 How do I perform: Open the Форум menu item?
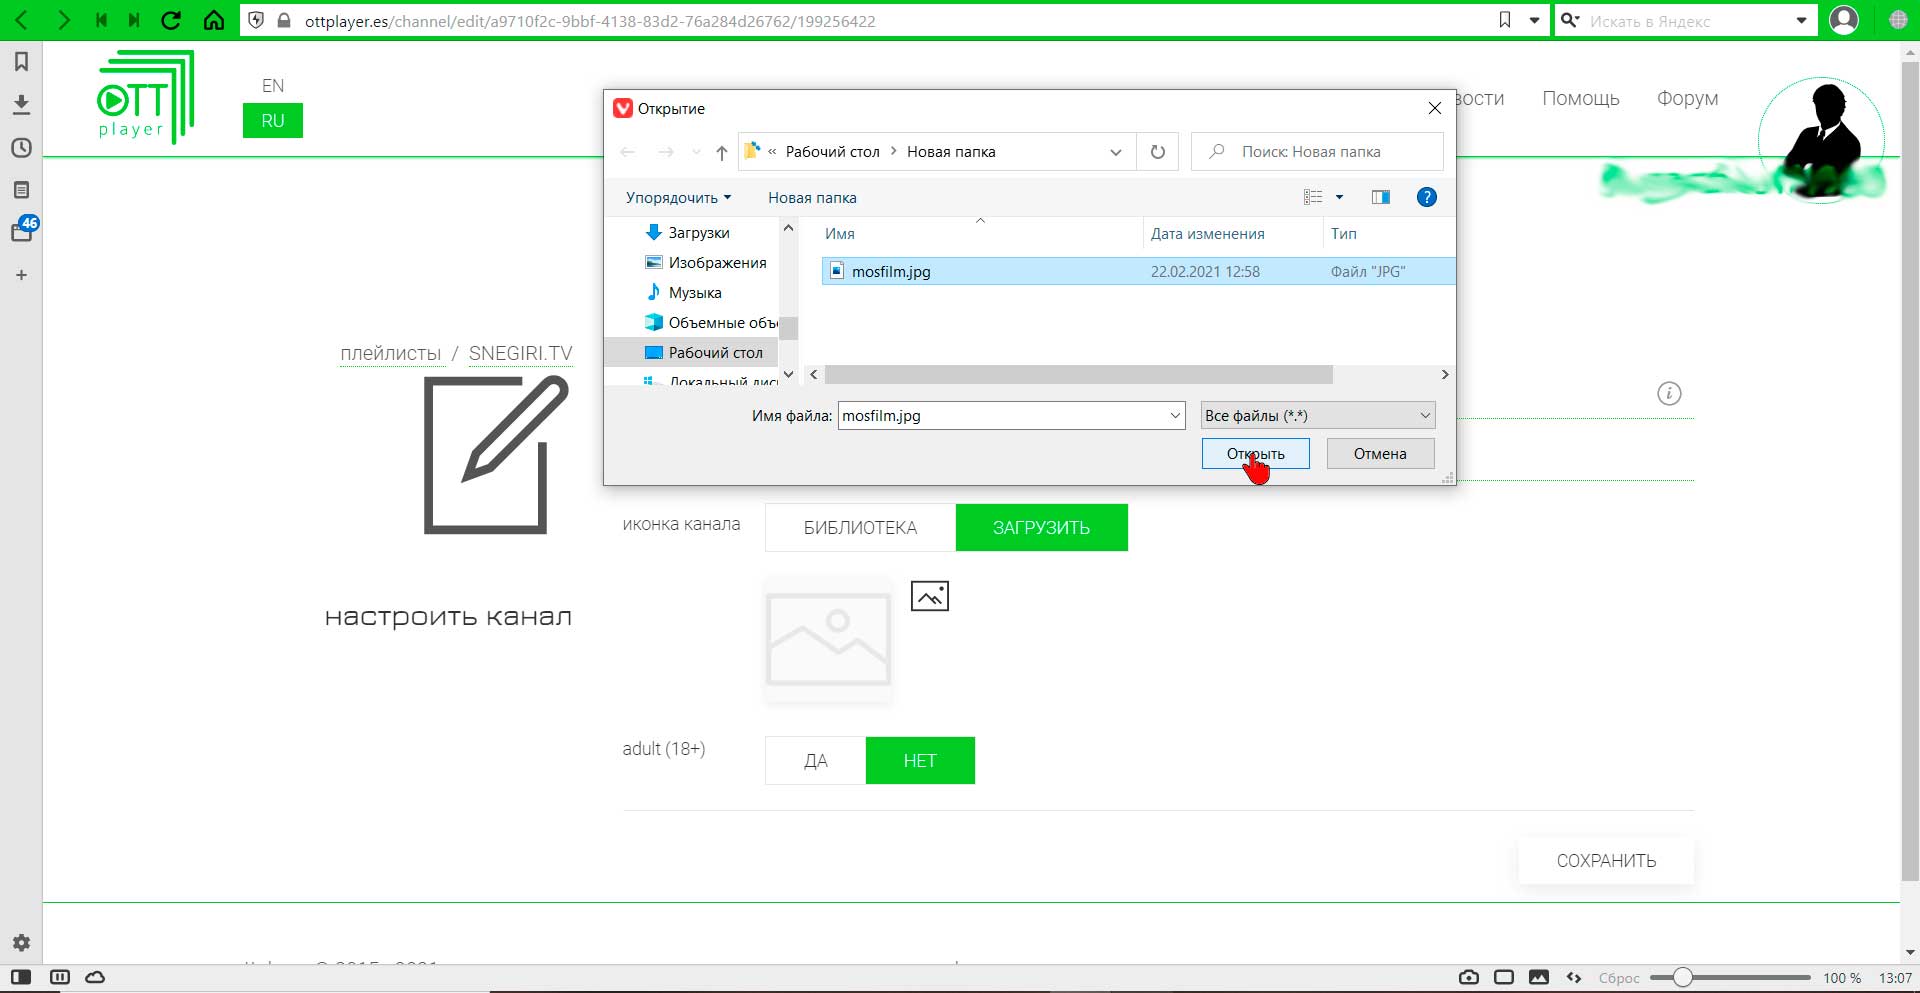1688,98
